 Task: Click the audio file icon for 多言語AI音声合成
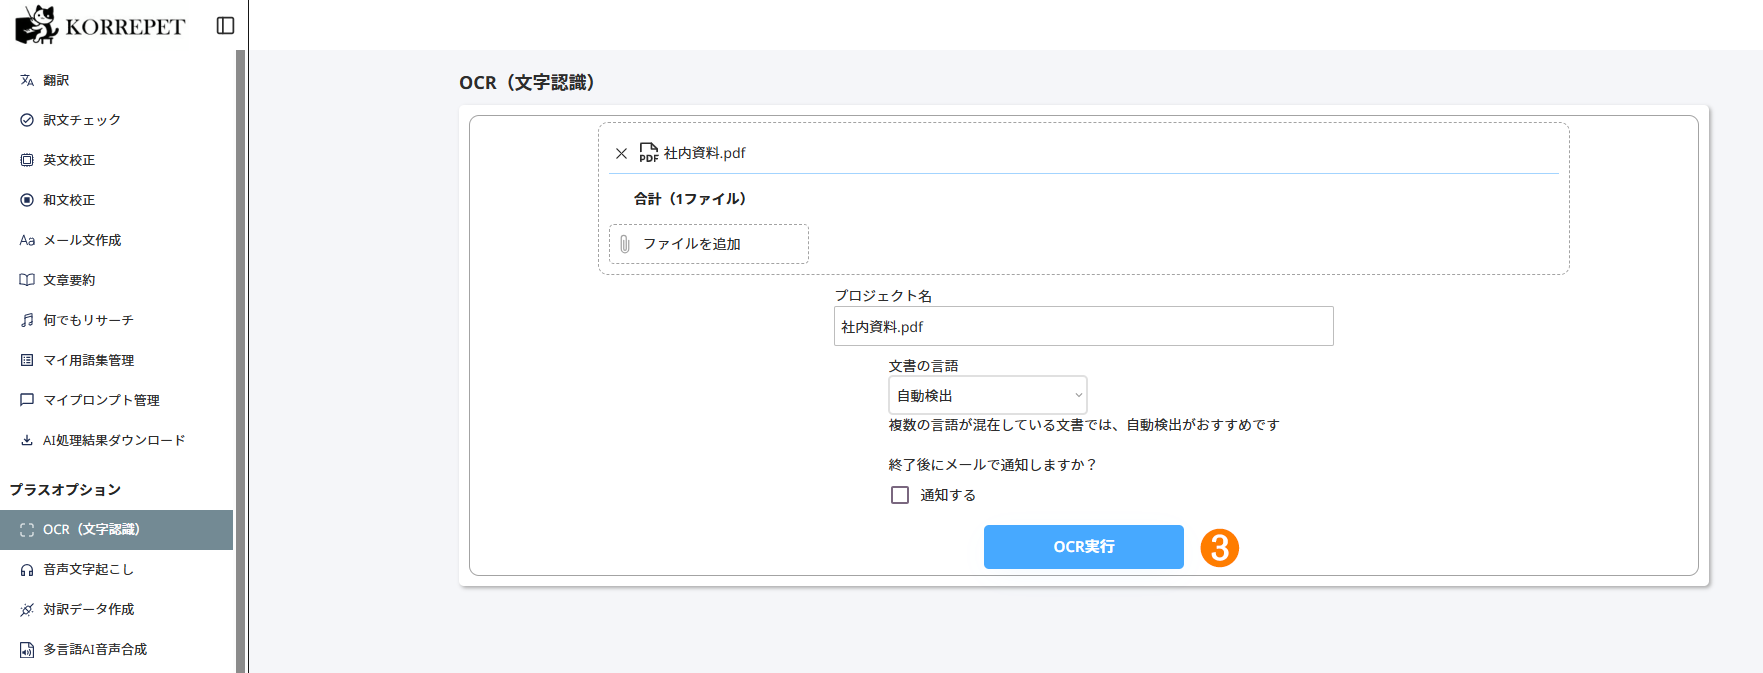click(x=27, y=650)
